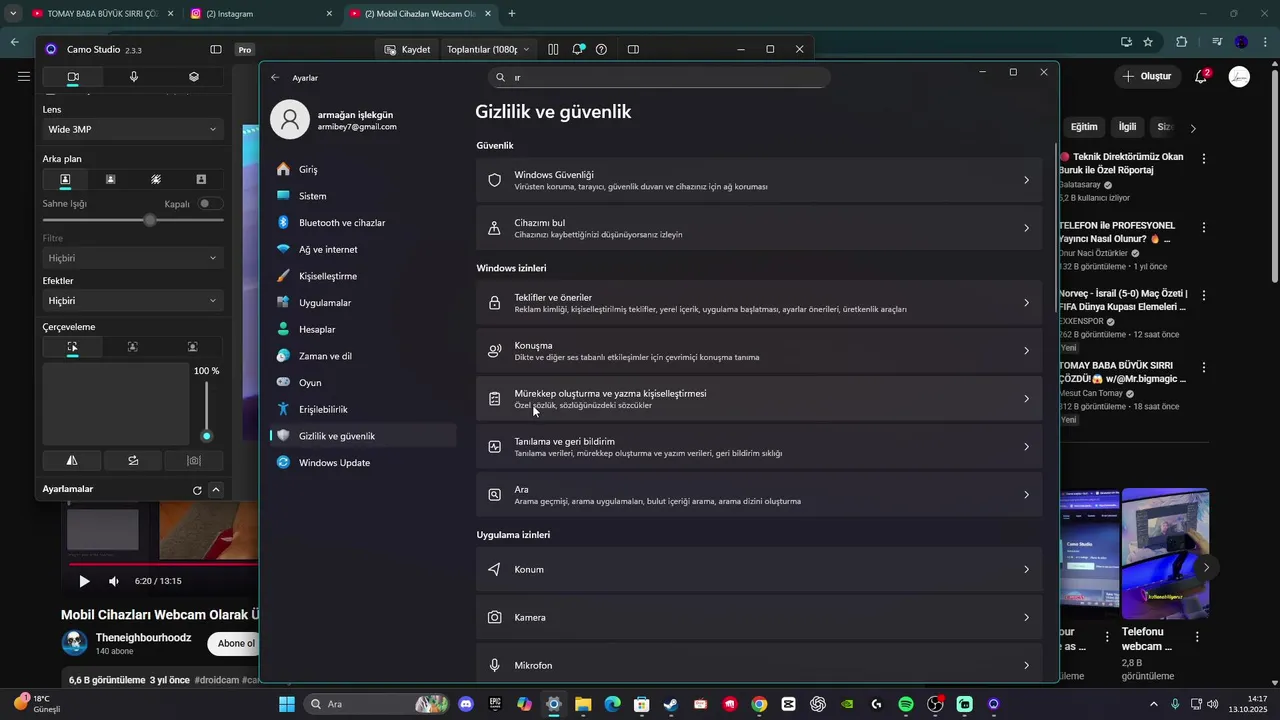Screen dimensions: 1280x720
Task: Click the pause/split icon in Camo Studio toolbar
Action: coord(554,49)
